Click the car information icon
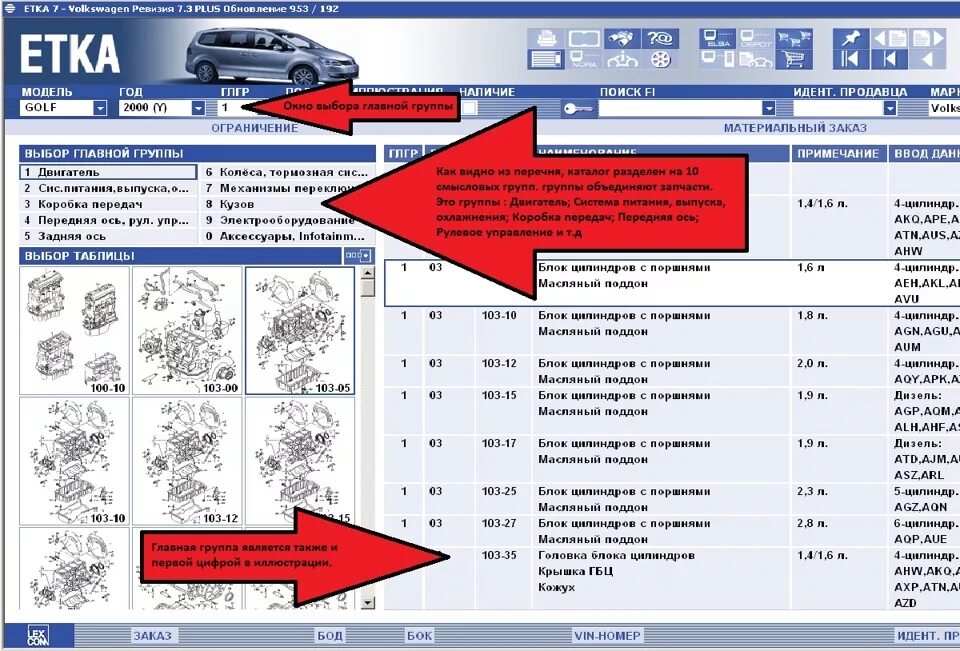The width and height of the screenshot is (960, 651). [622, 59]
